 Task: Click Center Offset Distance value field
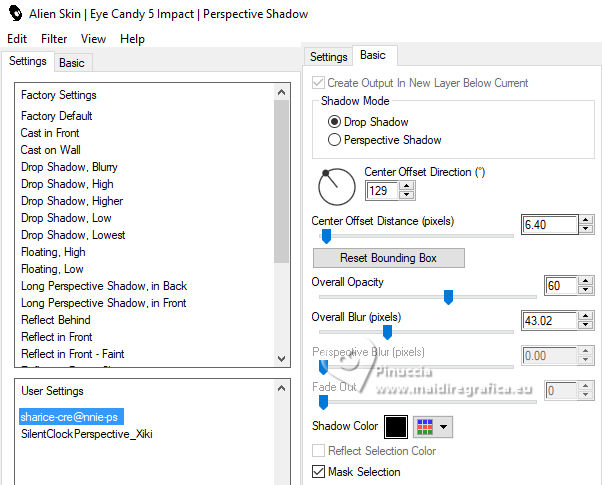(549, 224)
